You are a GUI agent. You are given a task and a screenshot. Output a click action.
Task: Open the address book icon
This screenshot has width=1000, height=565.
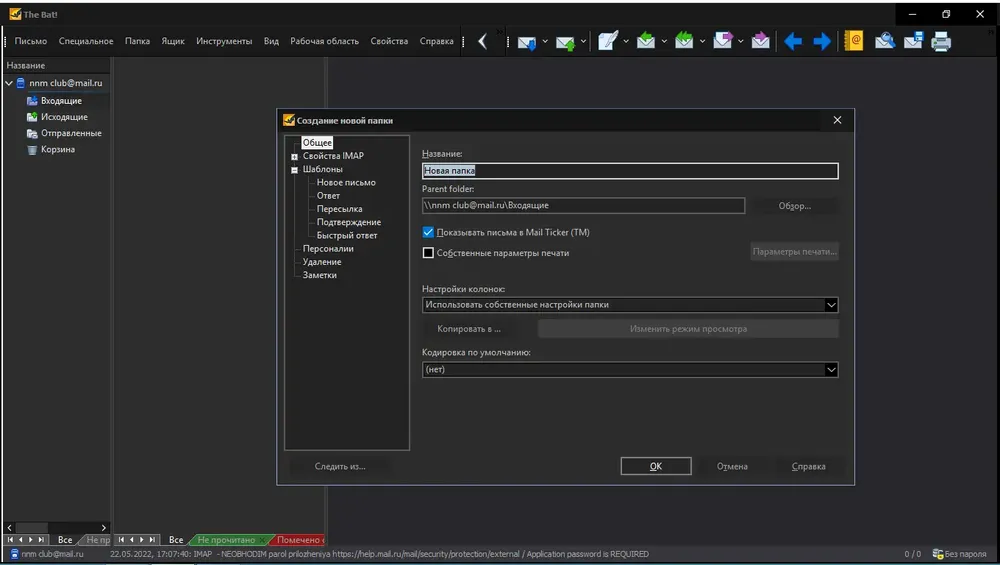[853, 41]
